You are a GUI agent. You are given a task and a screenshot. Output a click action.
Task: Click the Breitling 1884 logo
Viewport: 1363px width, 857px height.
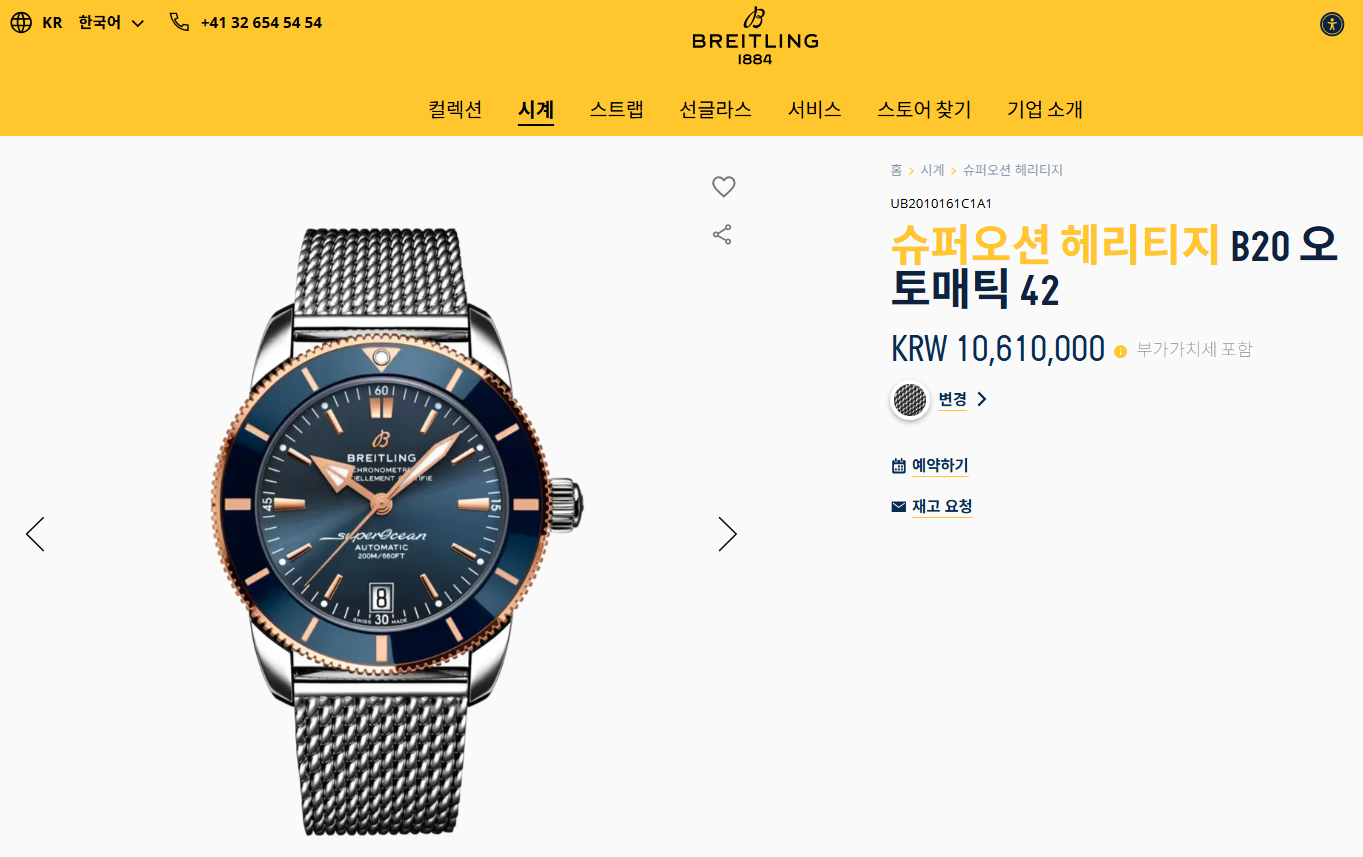coord(755,36)
